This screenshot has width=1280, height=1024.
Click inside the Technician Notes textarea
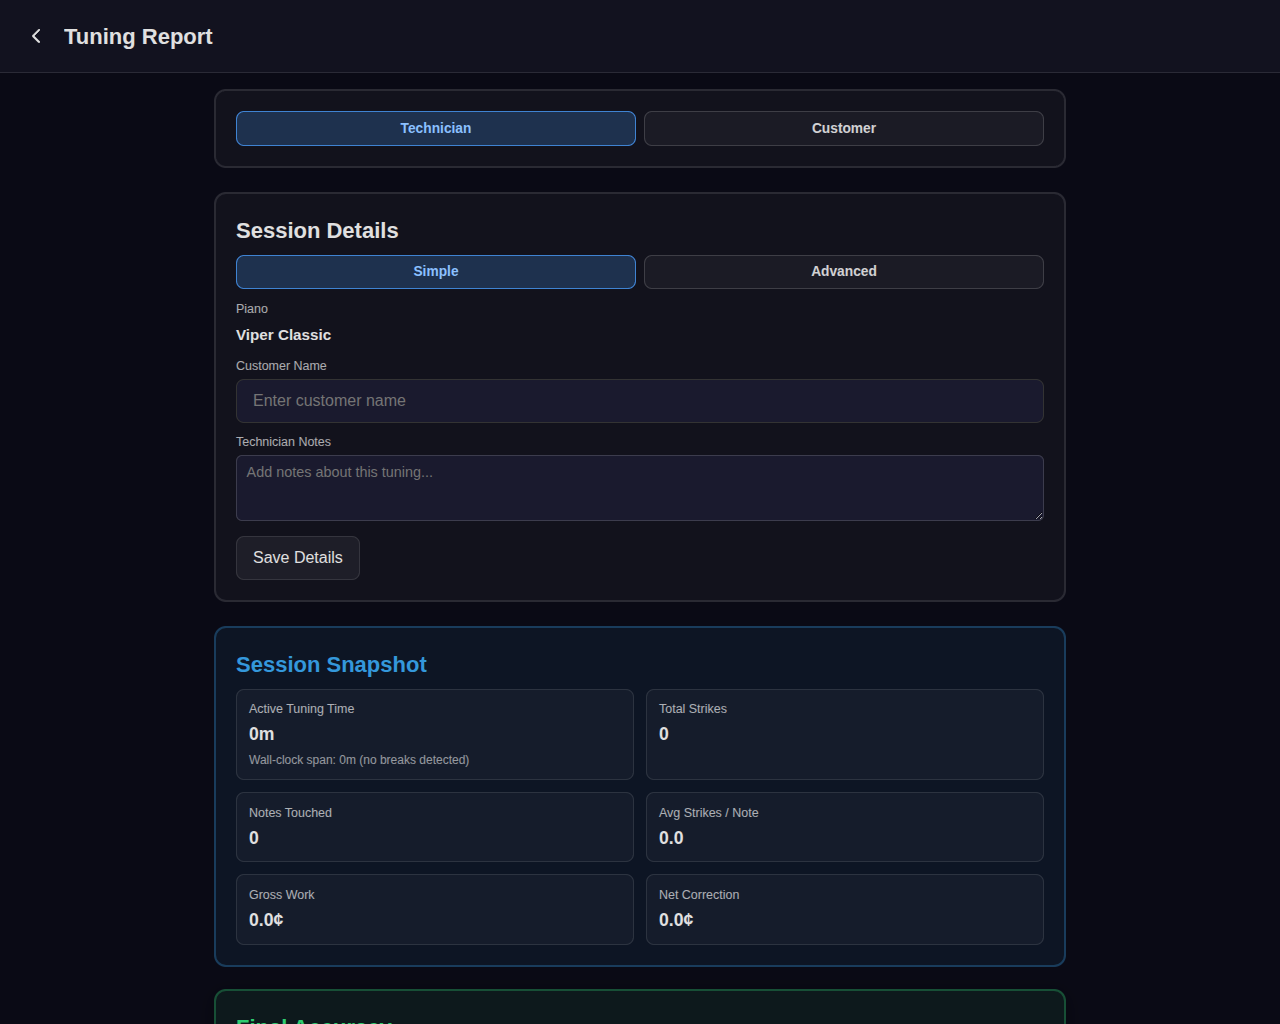tap(639, 487)
